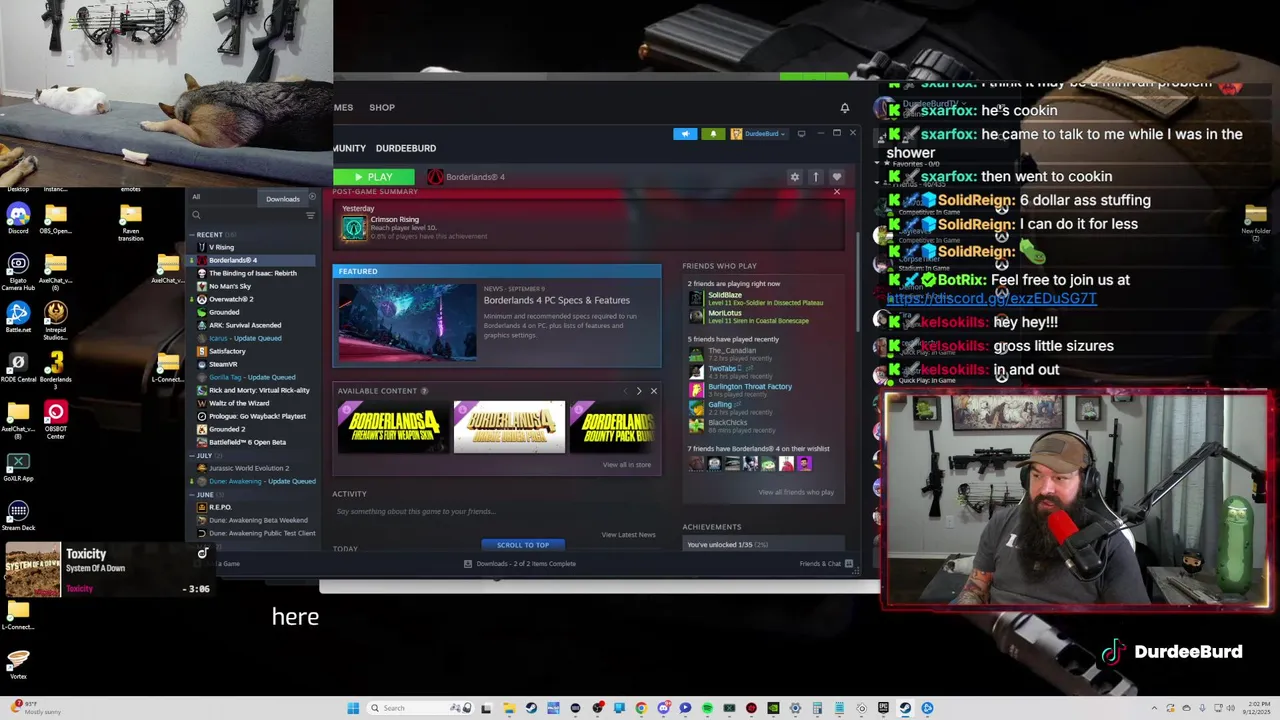Click View all in store link
The image size is (1280, 720).
coord(627,464)
